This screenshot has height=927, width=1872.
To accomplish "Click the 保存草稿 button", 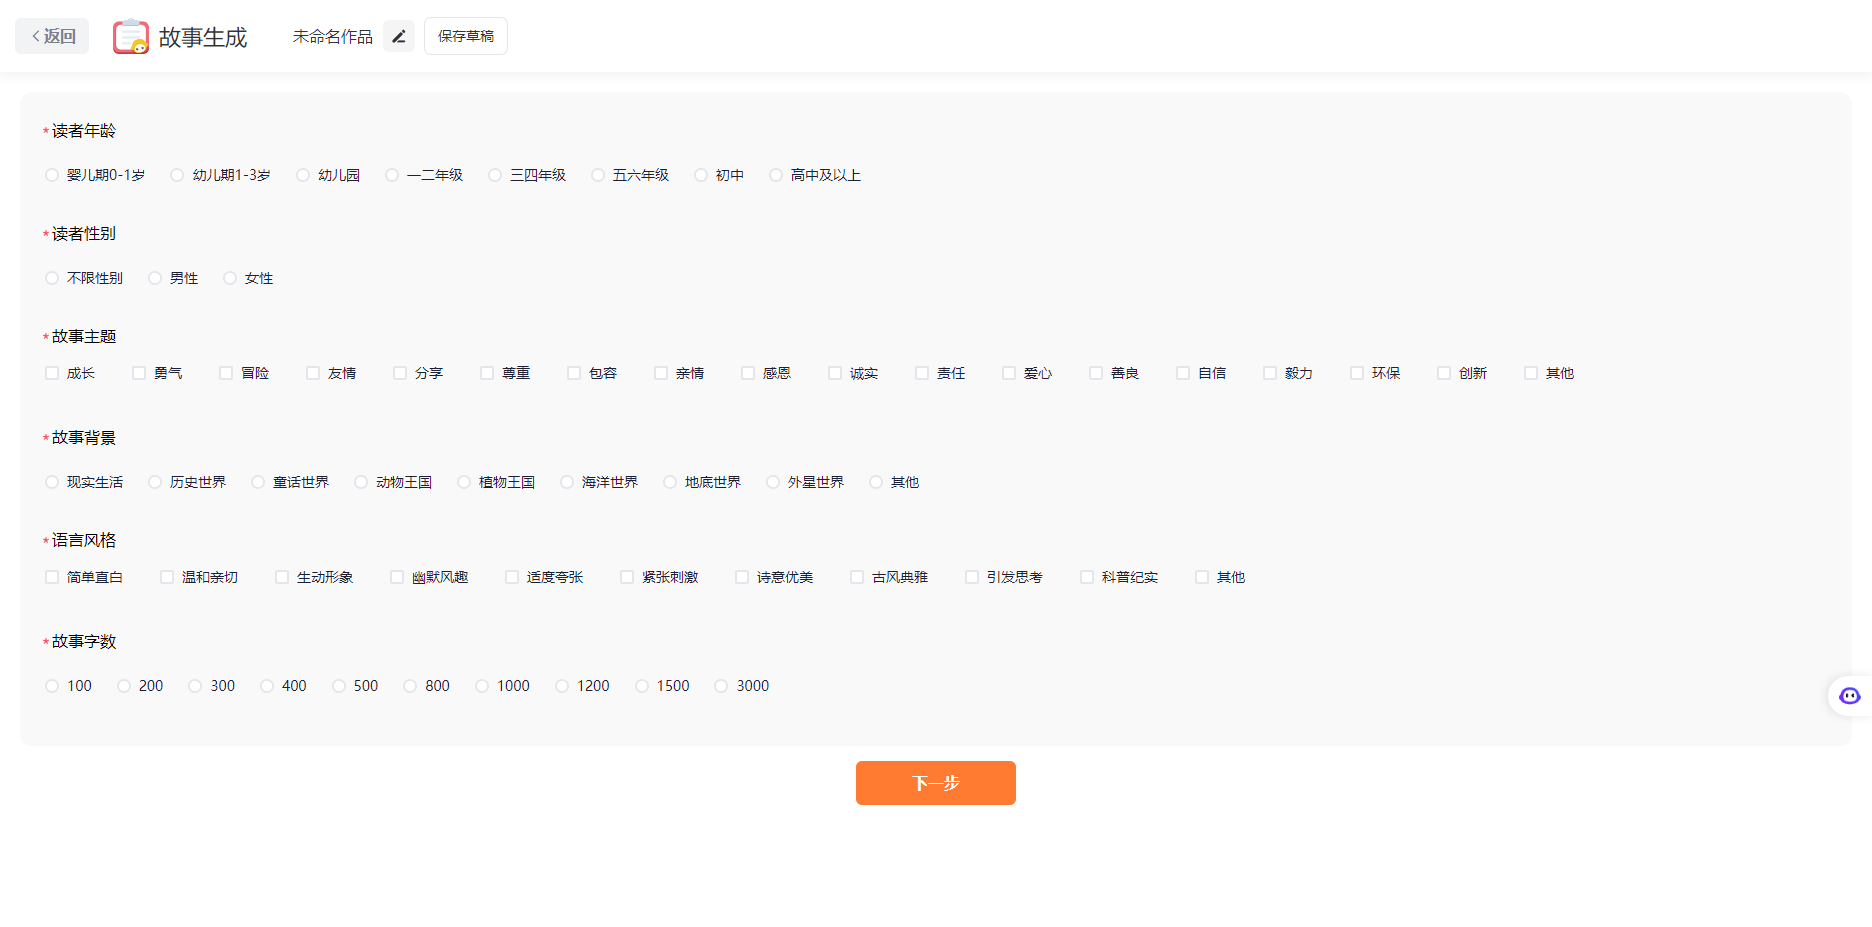I will point(465,35).
